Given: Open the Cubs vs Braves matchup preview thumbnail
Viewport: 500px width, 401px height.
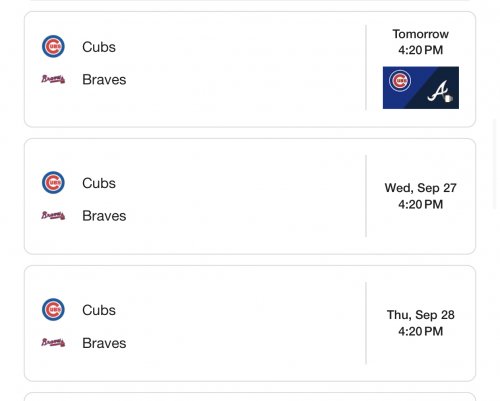Looking at the screenshot, I should coord(421,88).
